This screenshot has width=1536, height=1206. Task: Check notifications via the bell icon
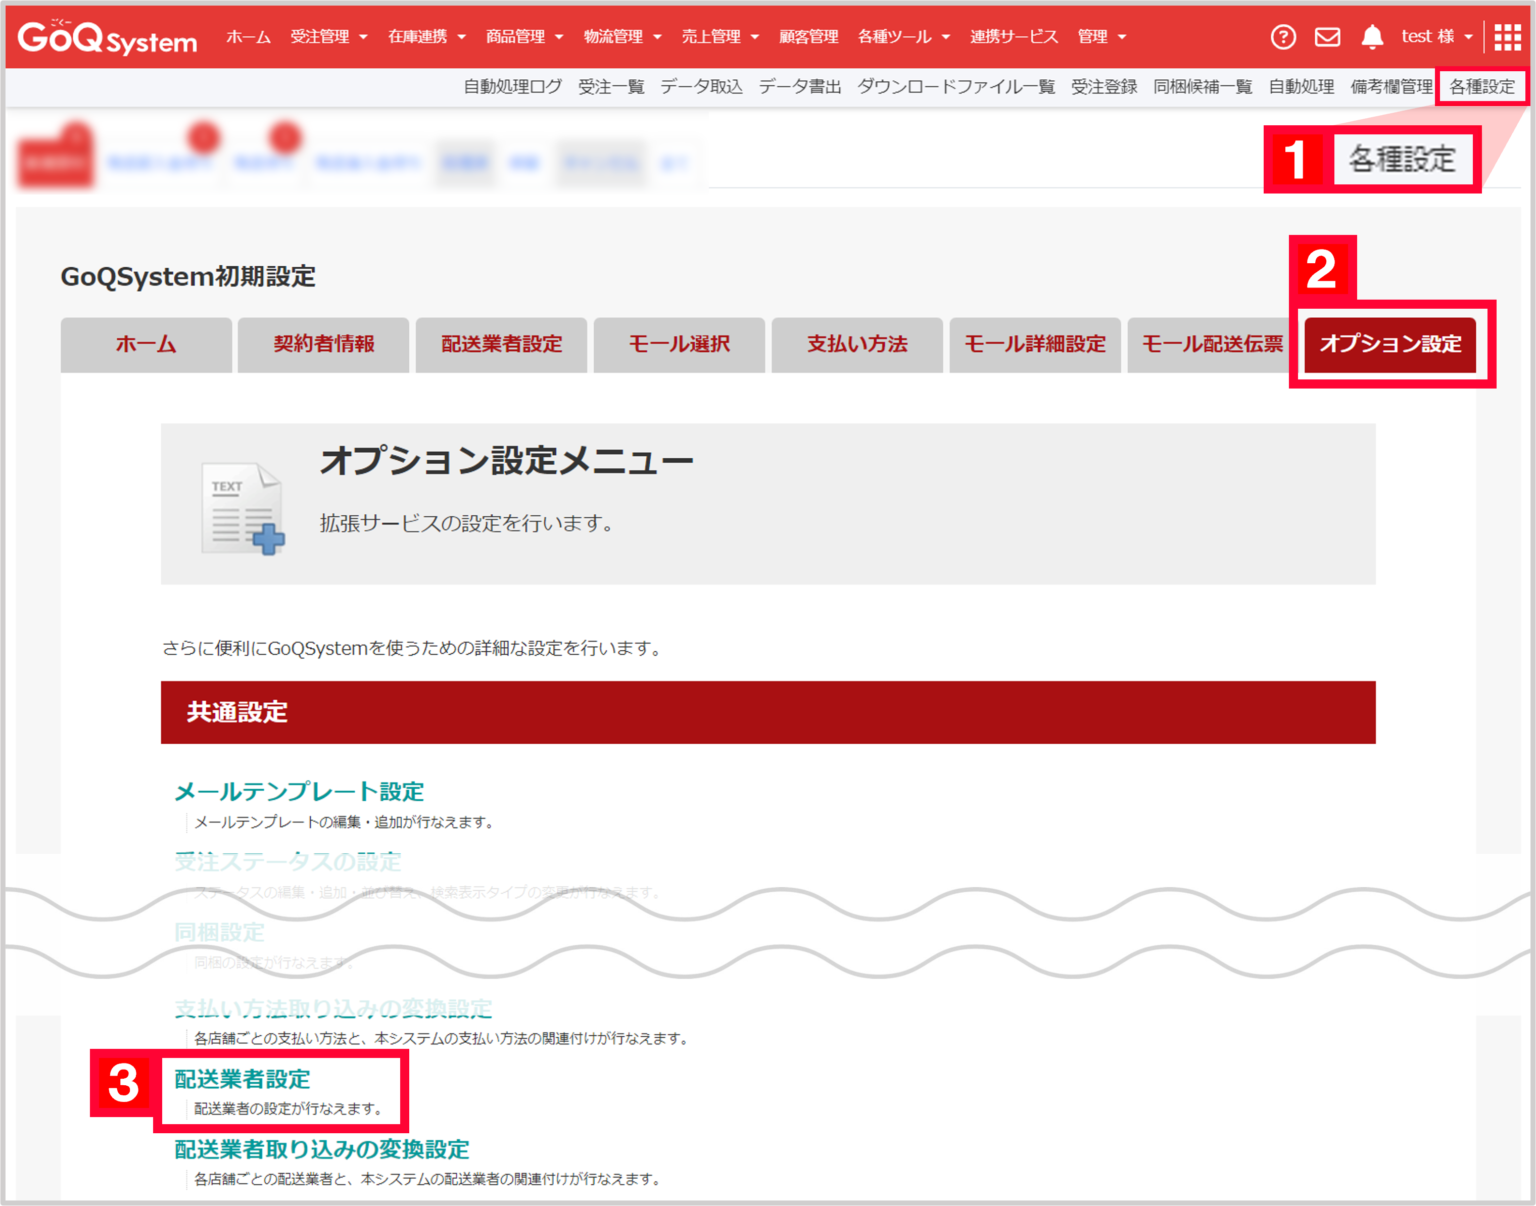click(1372, 36)
